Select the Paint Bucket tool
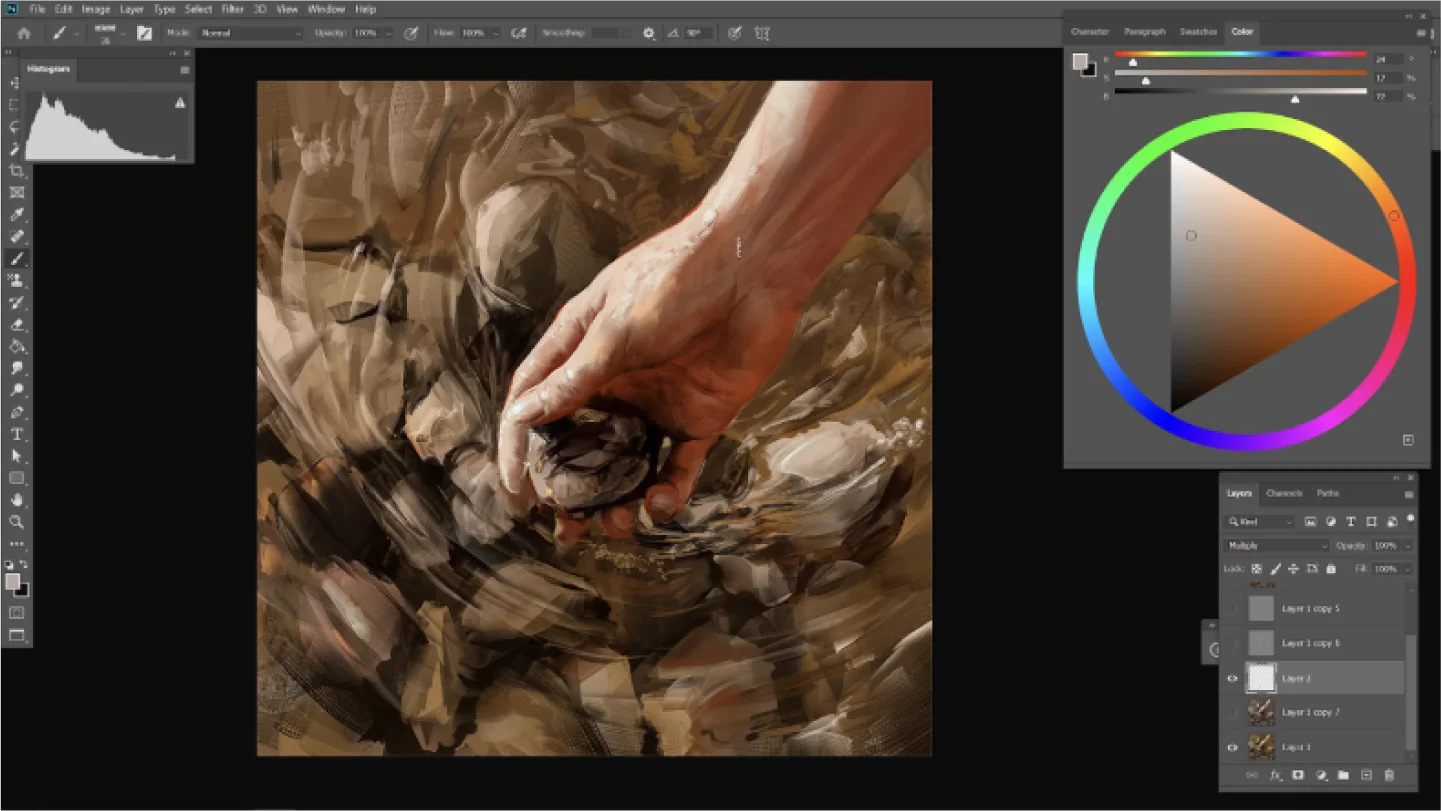The width and height of the screenshot is (1441, 811). pos(16,347)
